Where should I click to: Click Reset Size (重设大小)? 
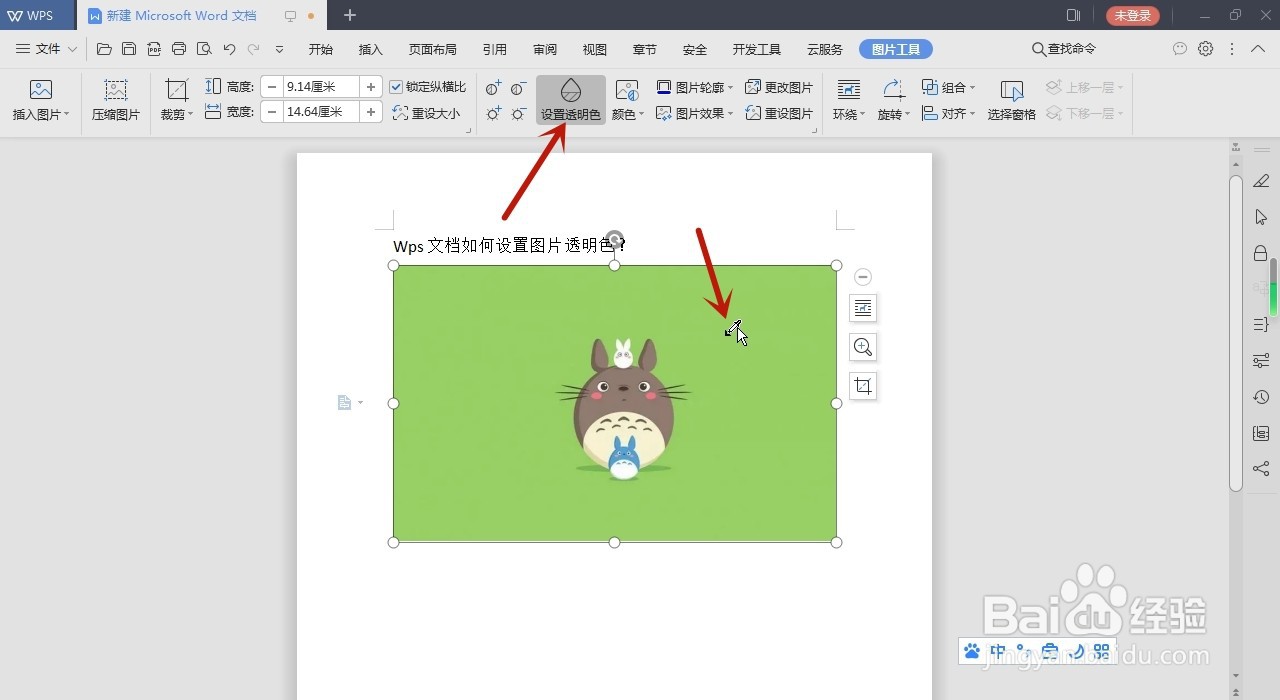tap(427, 113)
